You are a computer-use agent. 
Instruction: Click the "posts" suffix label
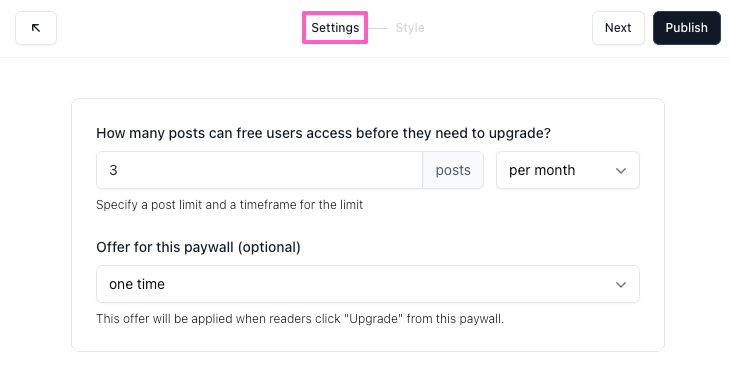pyautogui.click(x=453, y=170)
